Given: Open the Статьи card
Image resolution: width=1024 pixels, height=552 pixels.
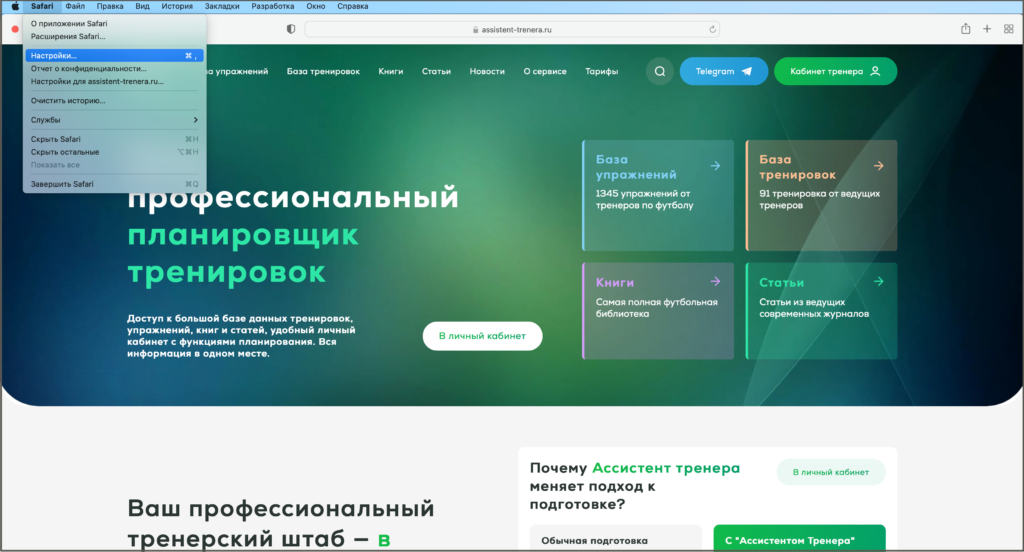Looking at the screenshot, I should click(821, 311).
